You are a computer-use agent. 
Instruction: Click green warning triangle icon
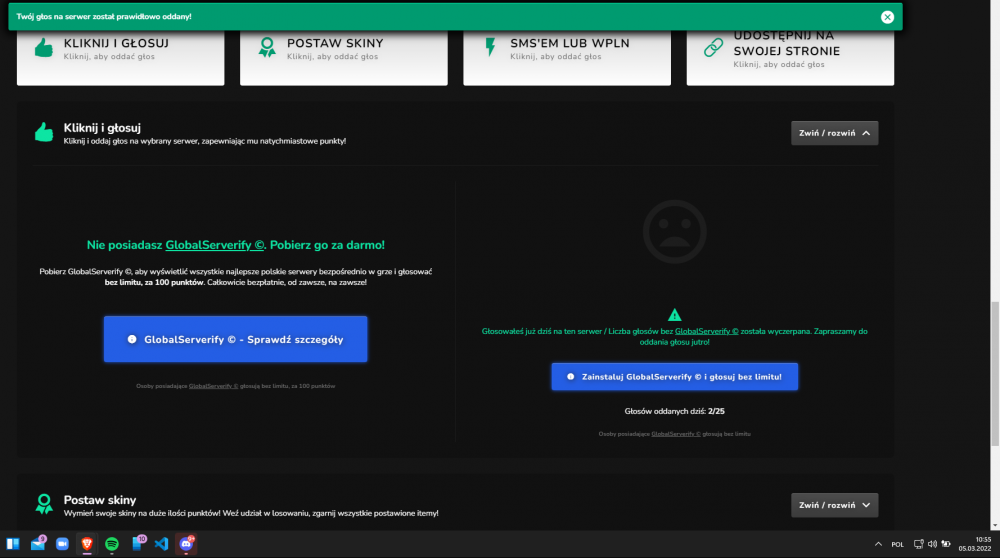674,315
